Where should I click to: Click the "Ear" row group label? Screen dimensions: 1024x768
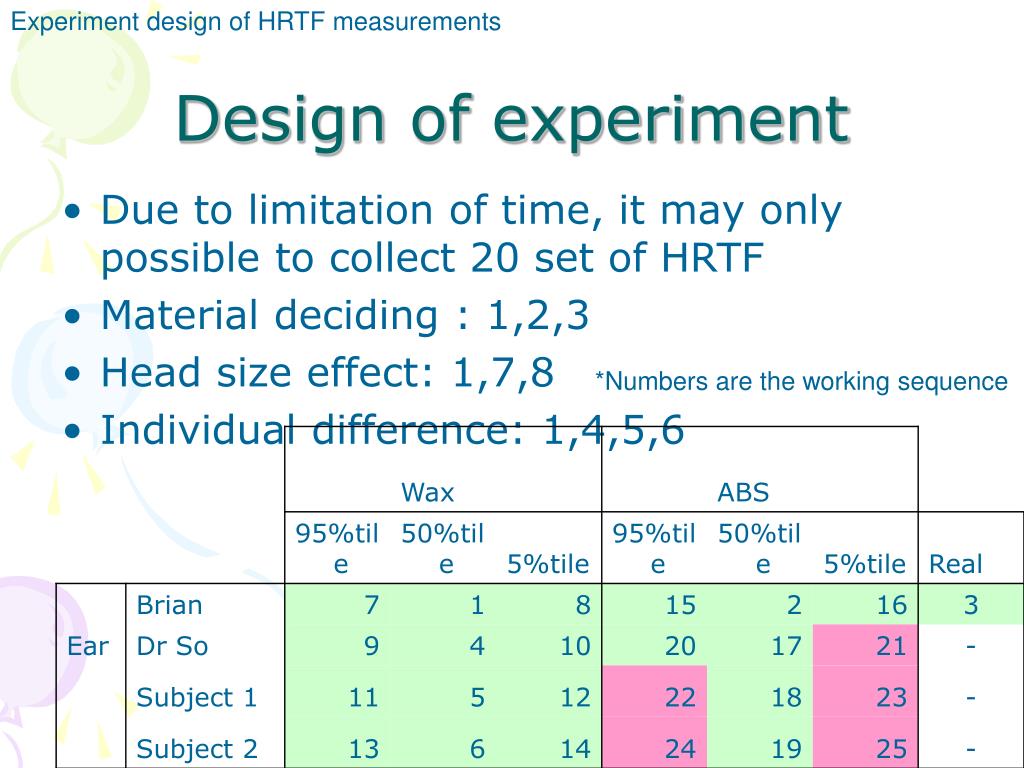pos(88,647)
